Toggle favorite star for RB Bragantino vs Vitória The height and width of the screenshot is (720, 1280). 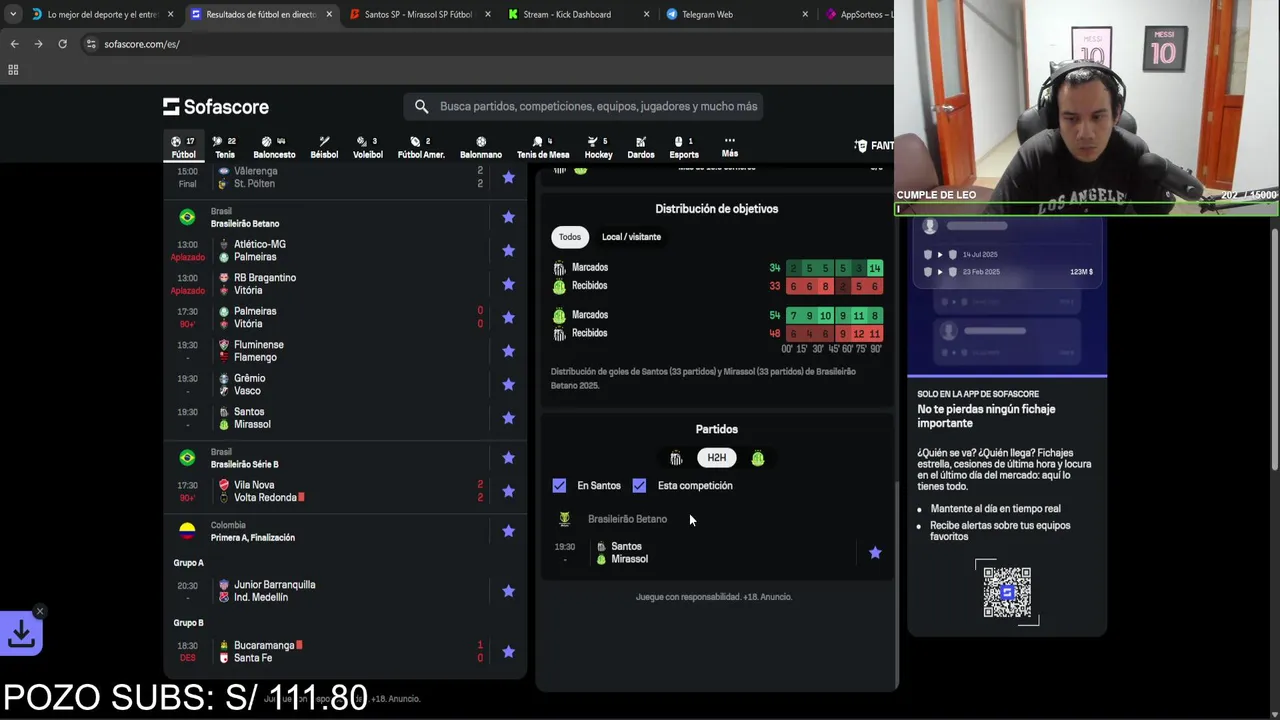508,284
